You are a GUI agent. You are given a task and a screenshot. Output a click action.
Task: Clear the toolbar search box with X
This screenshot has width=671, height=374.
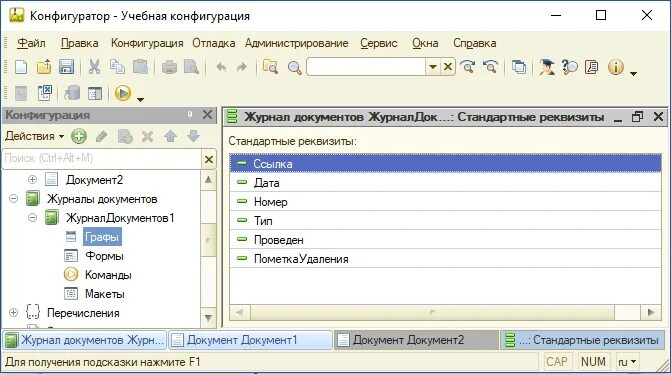coord(448,67)
